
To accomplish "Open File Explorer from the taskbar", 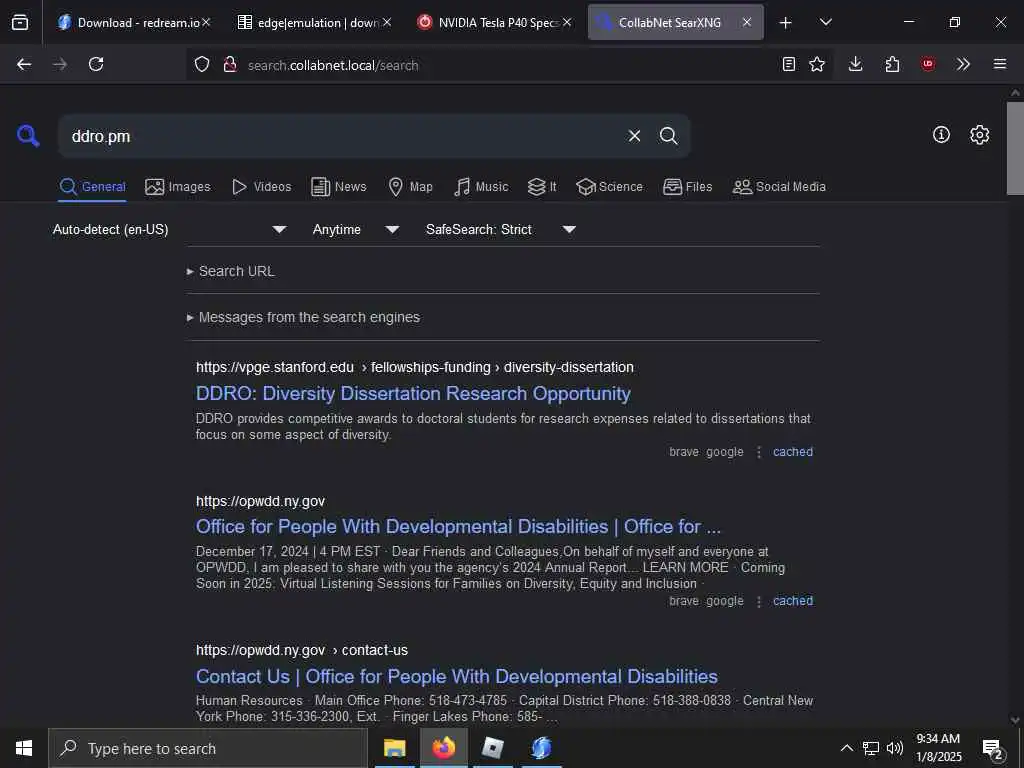I will 394,748.
